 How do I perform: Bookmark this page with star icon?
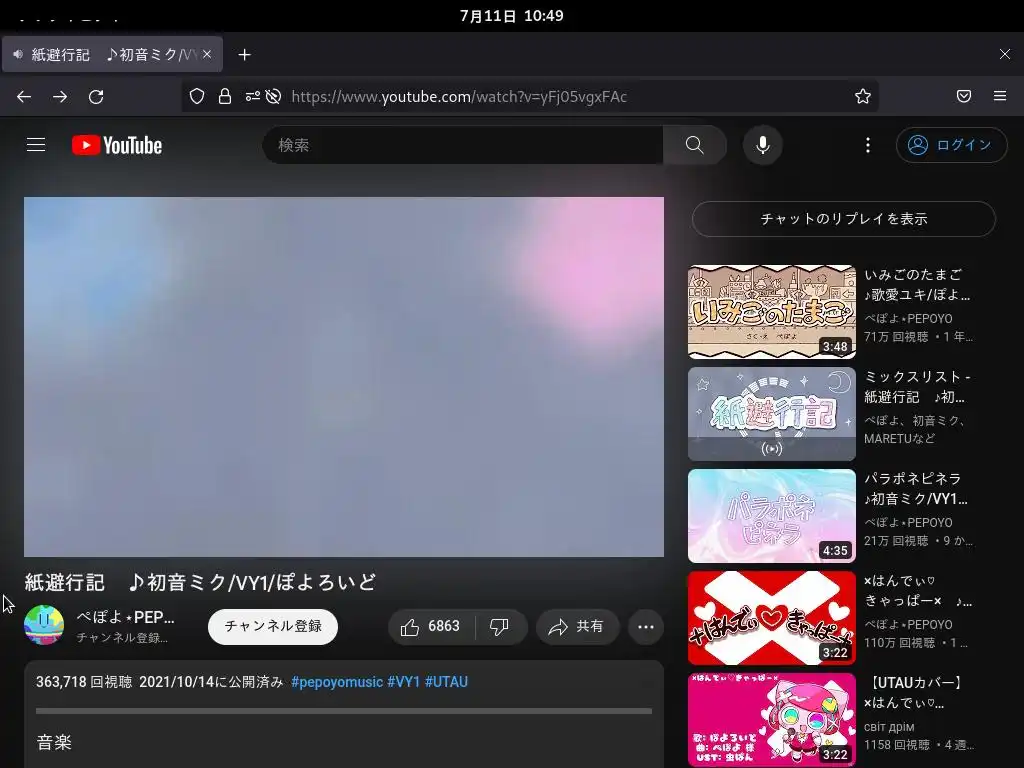click(x=863, y=97)
